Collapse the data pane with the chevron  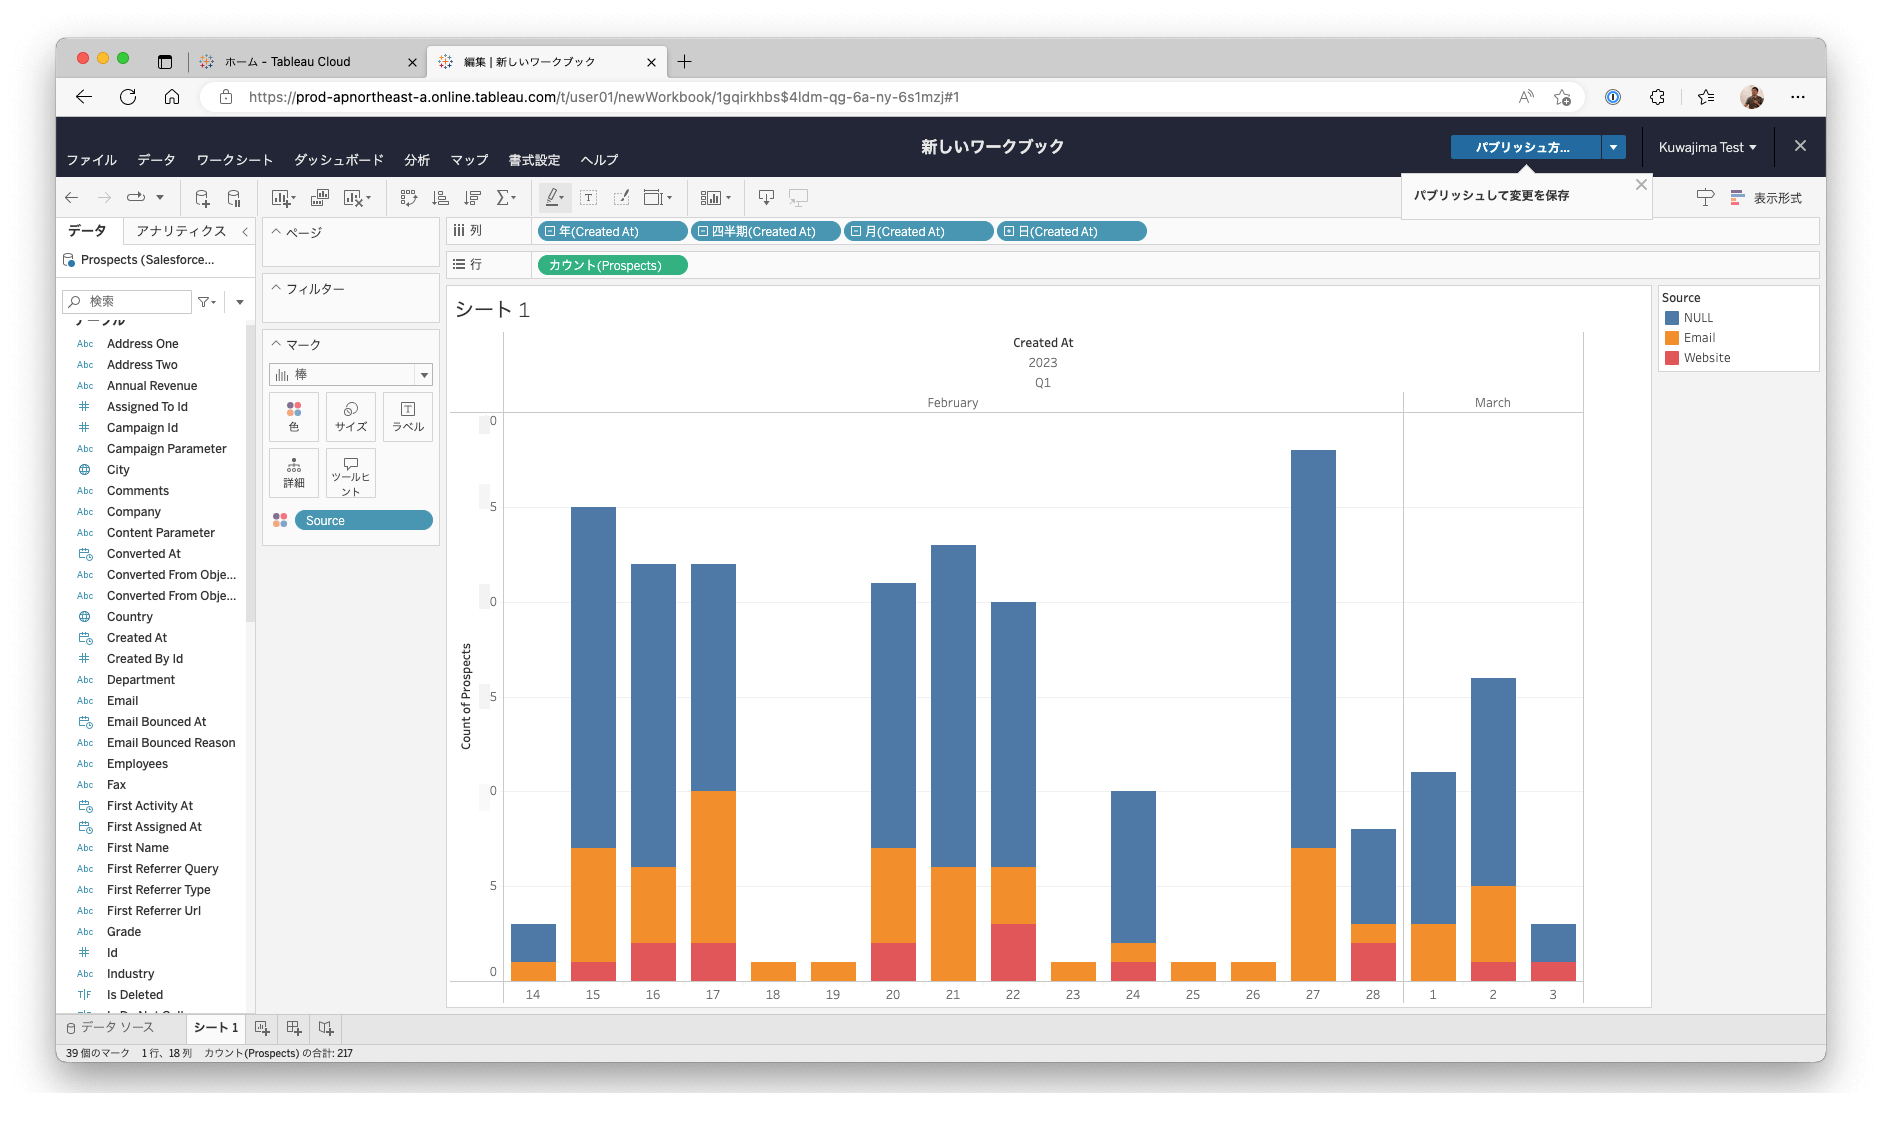245,231
